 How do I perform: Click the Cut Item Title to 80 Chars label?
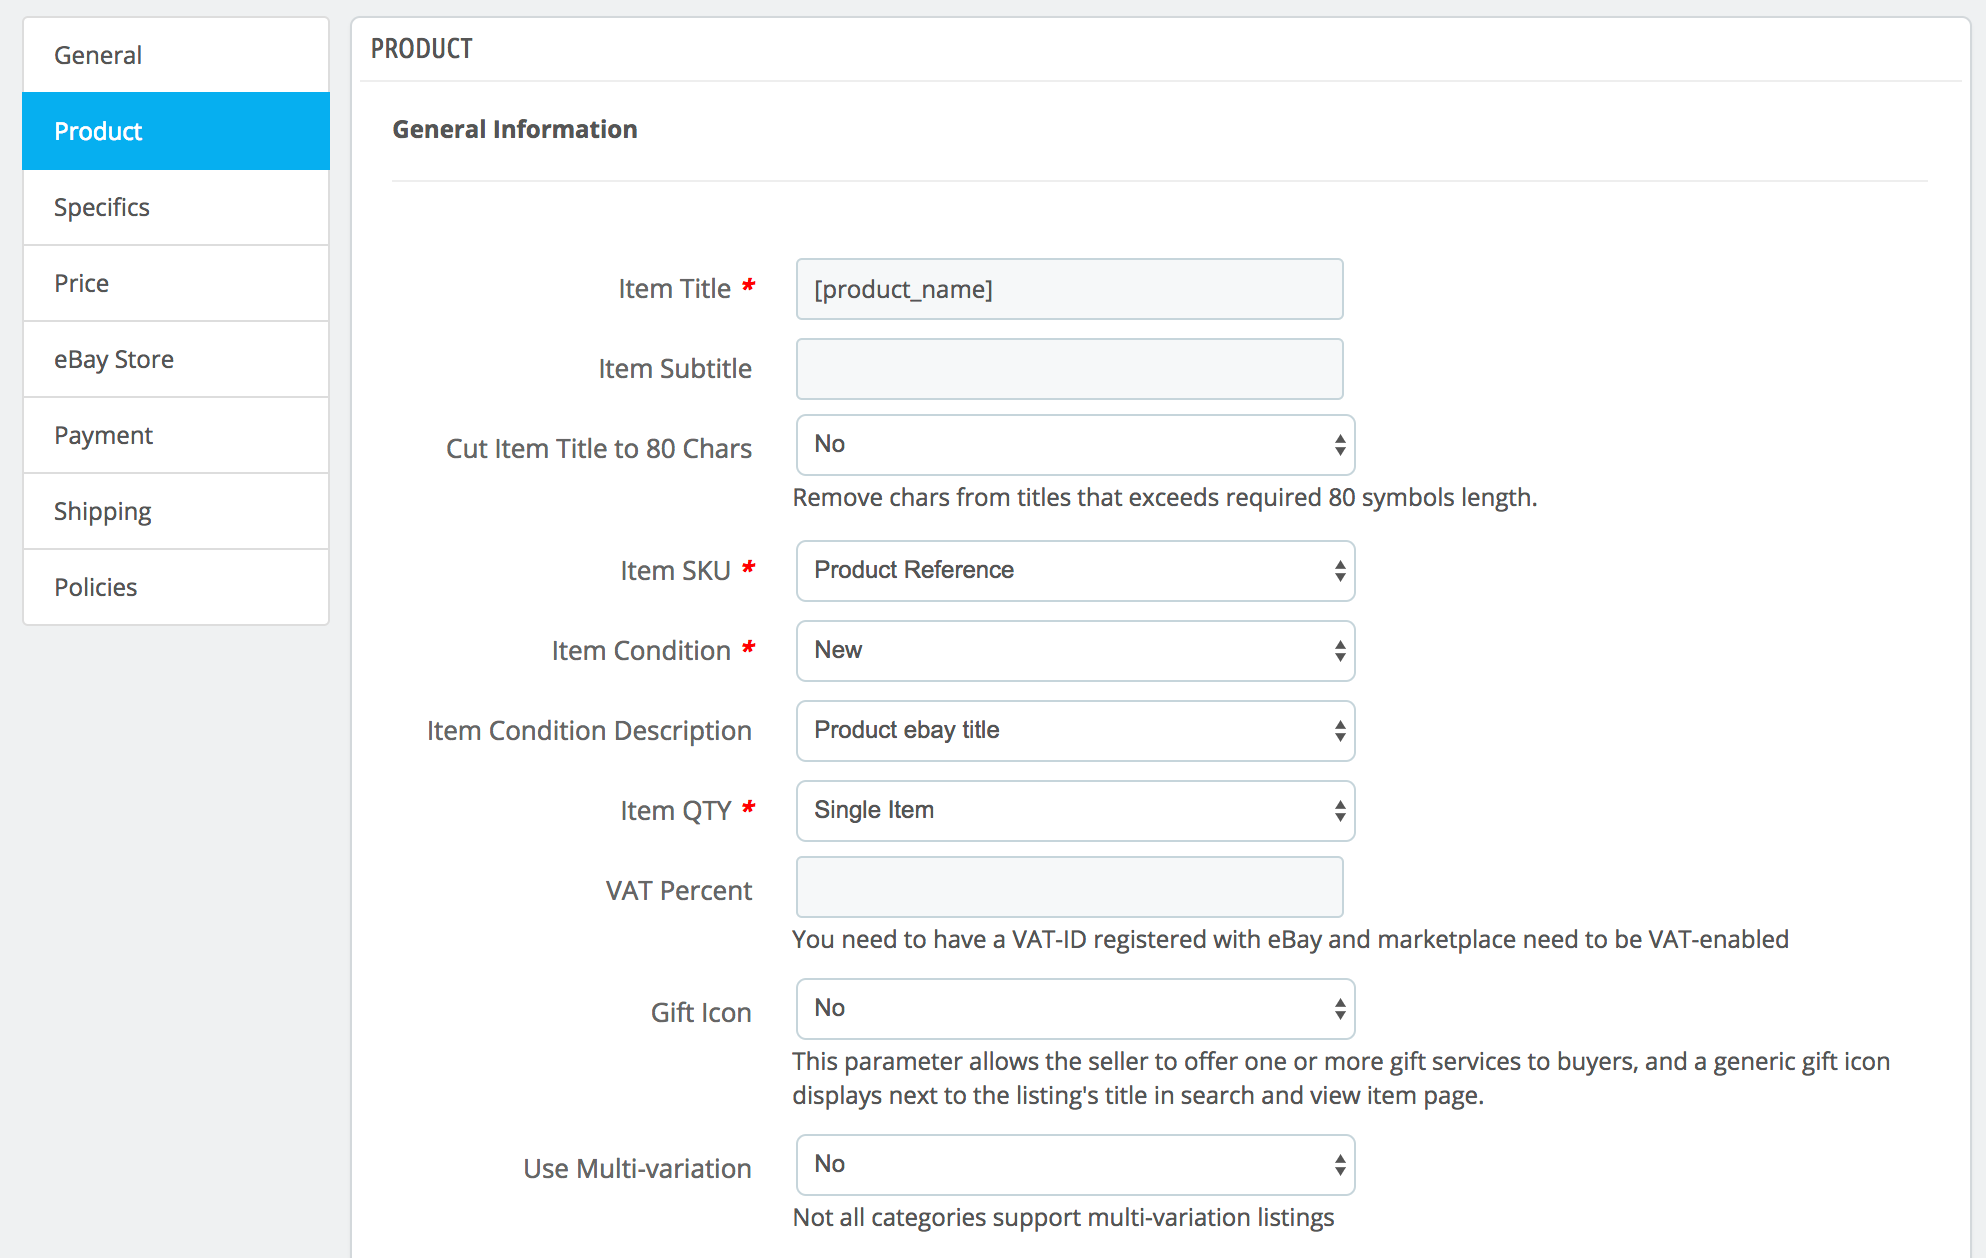(x=599, y=449)
